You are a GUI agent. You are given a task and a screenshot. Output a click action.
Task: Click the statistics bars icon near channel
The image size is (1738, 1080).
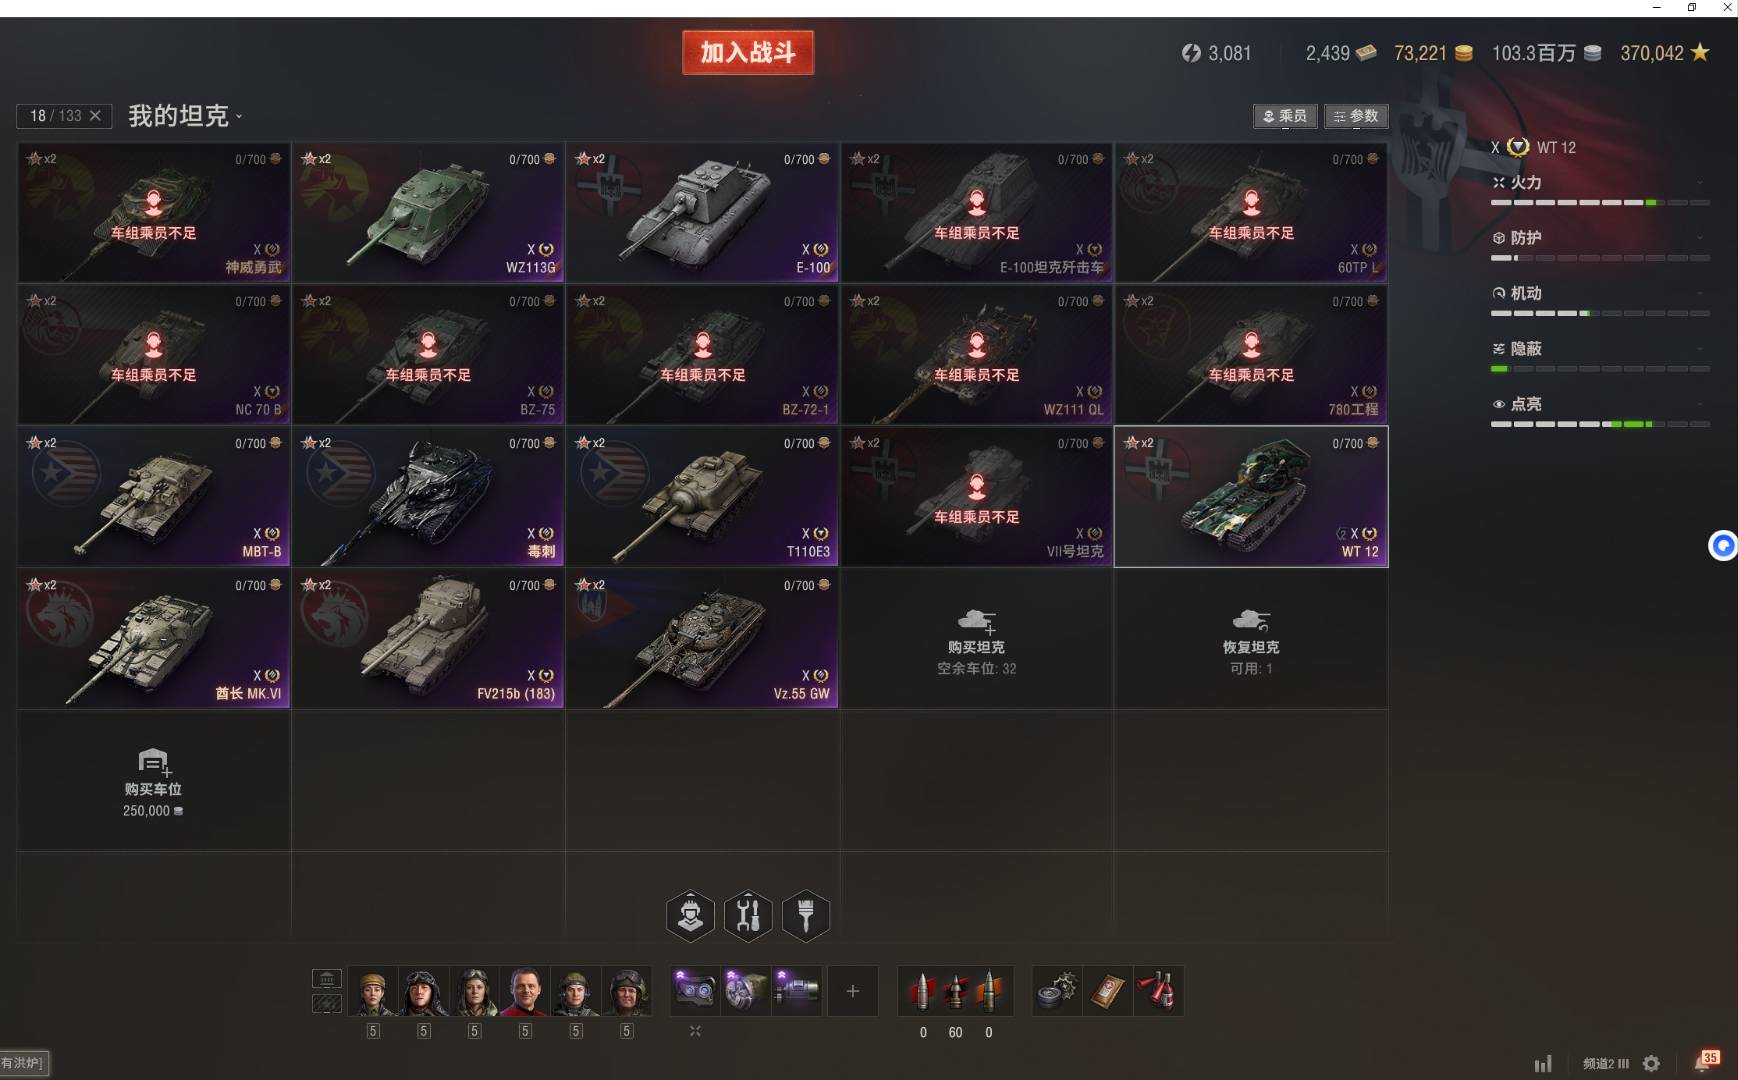(x=1543, y=1064)
